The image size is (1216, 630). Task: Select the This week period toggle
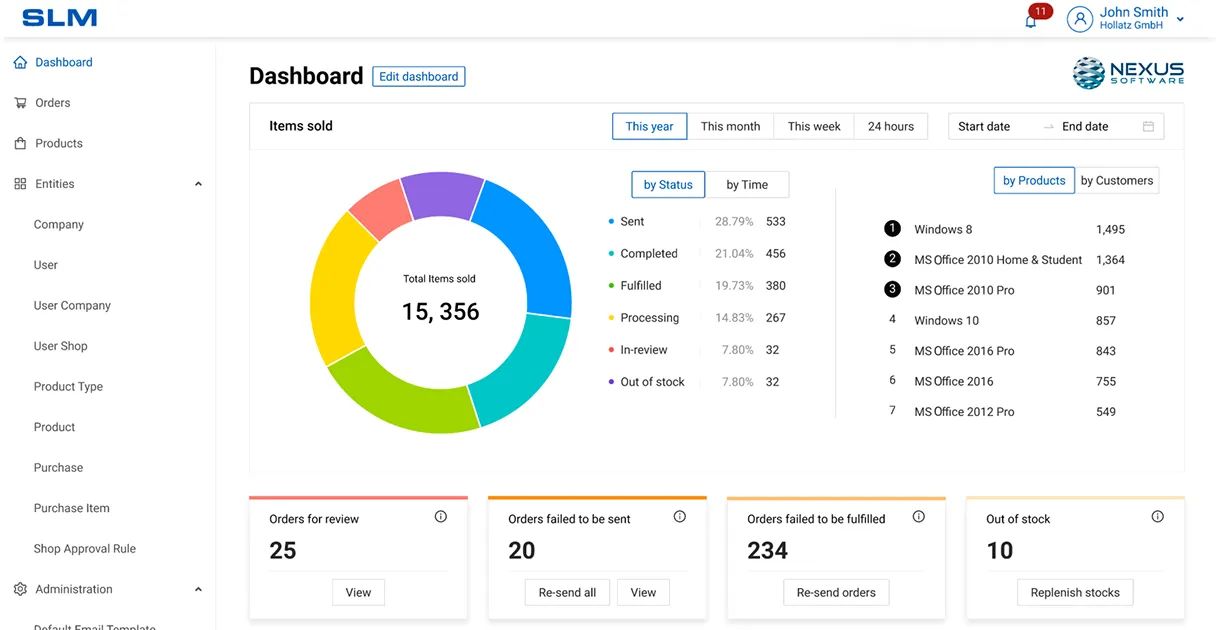click(814, 127)
